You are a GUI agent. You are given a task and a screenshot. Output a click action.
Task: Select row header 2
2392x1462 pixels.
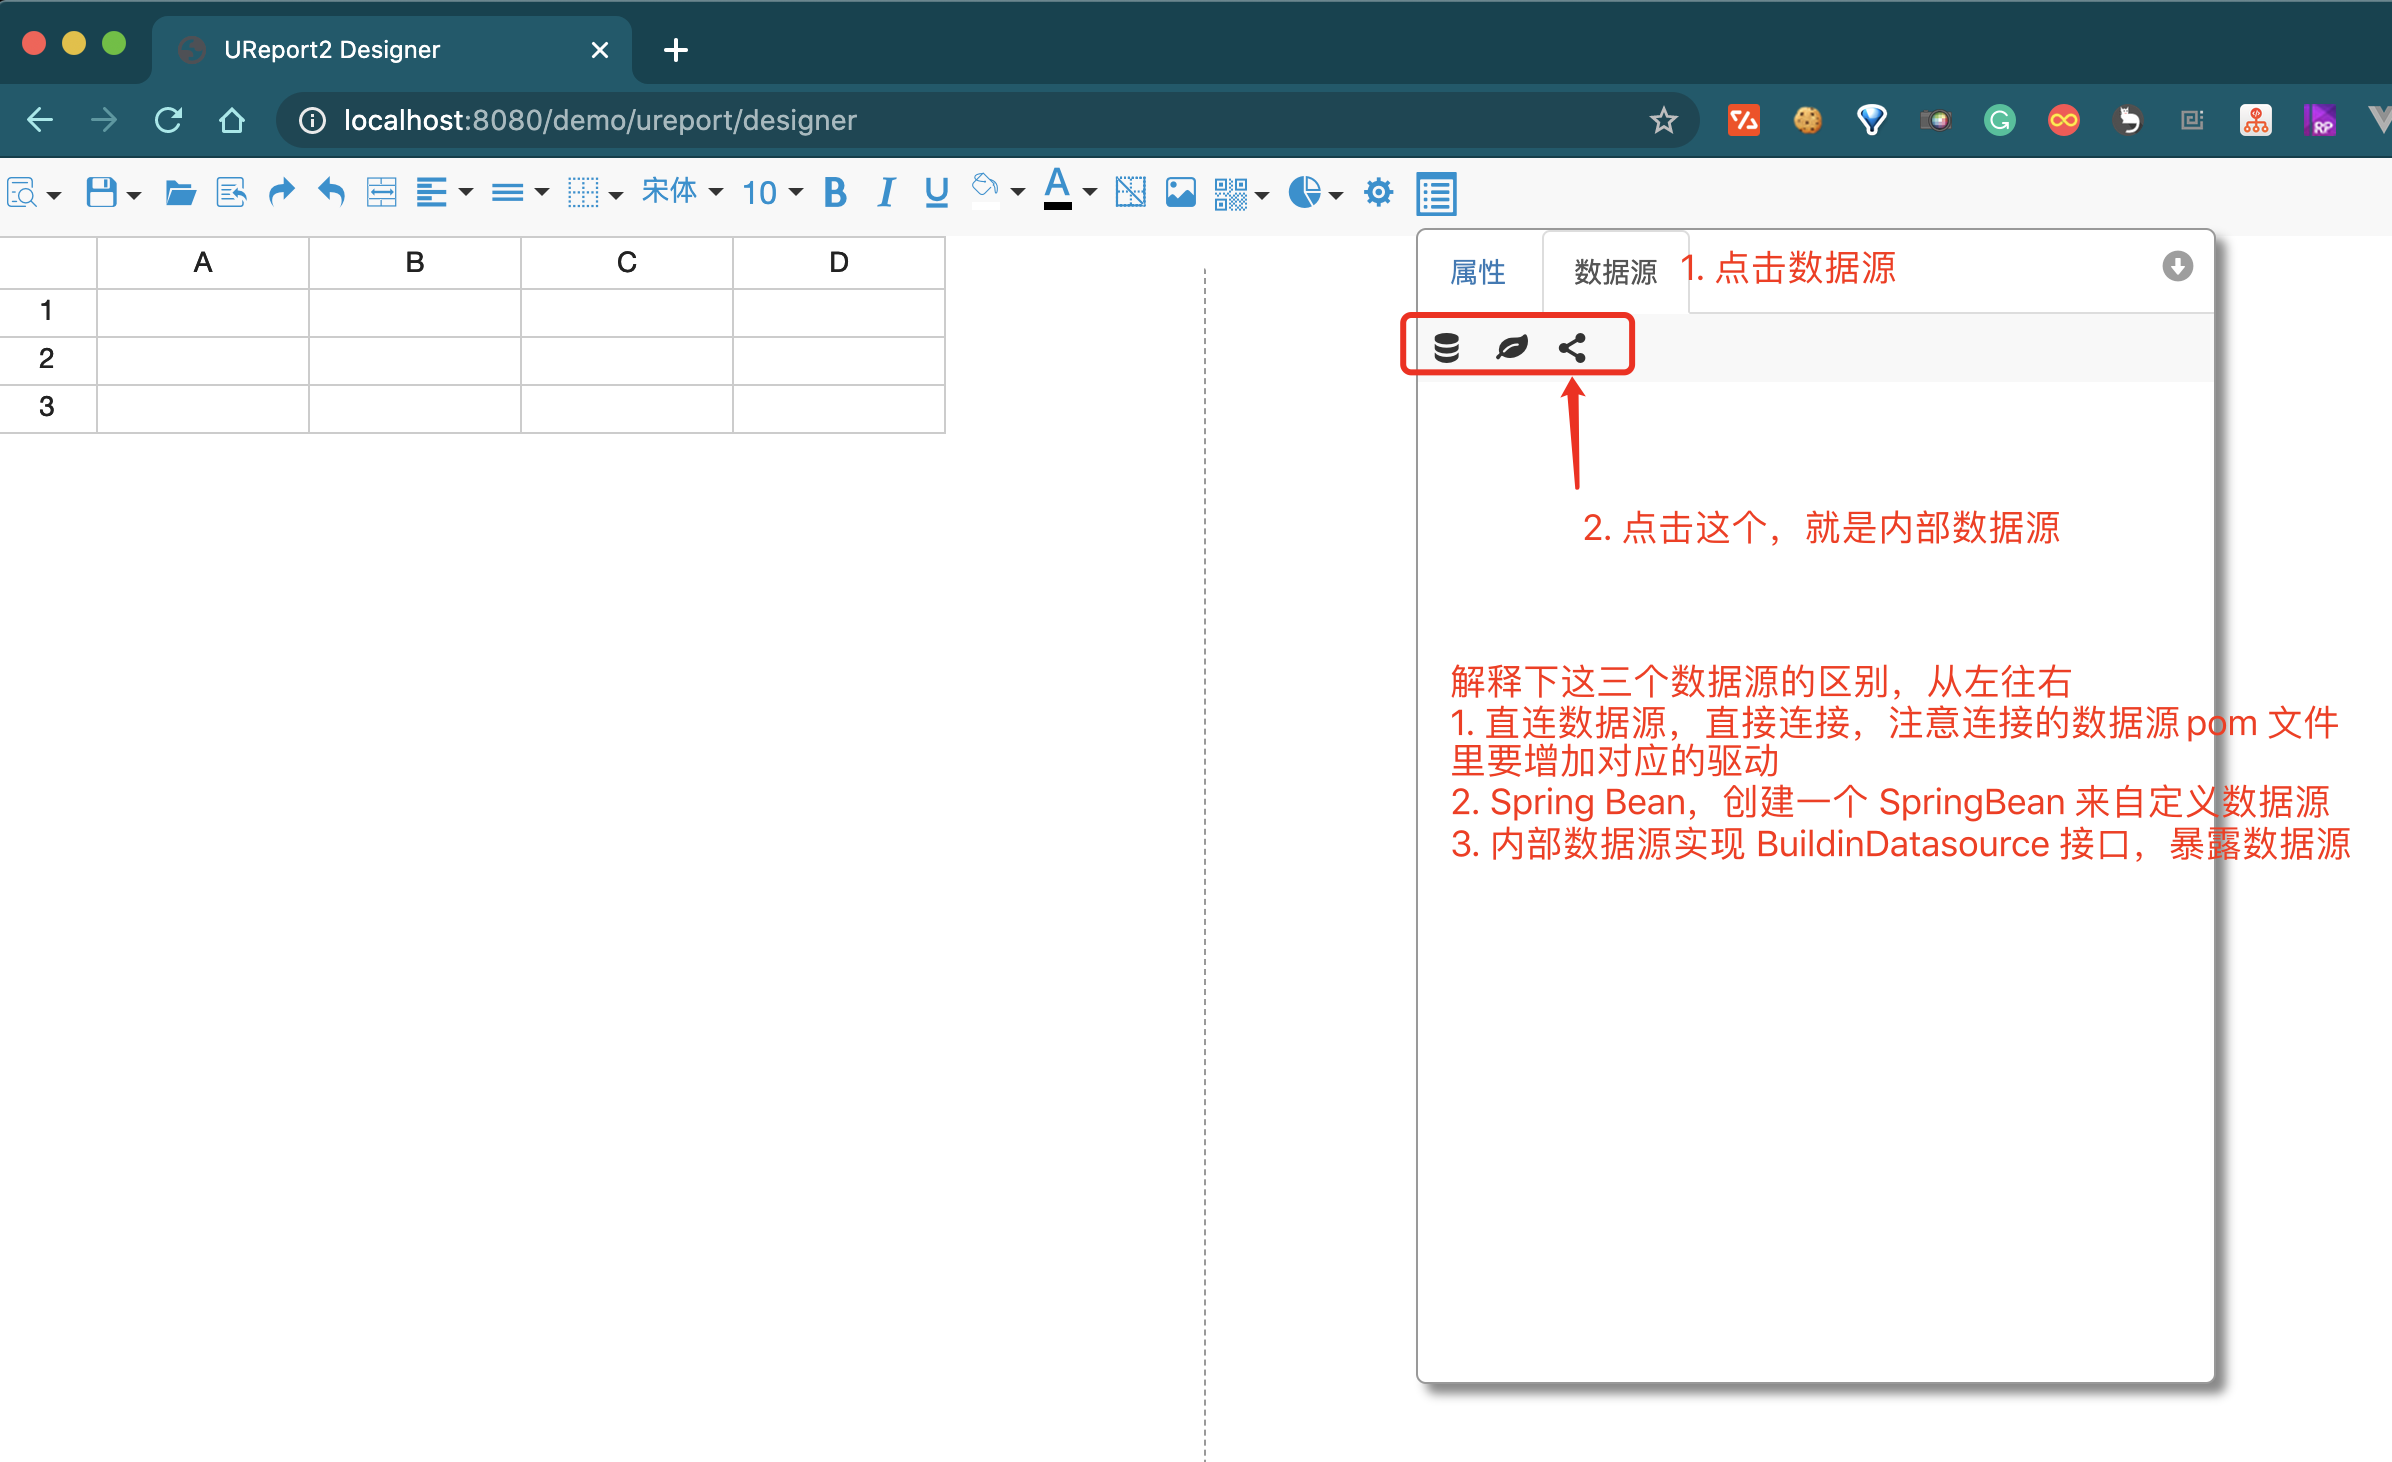coord(47,360)
